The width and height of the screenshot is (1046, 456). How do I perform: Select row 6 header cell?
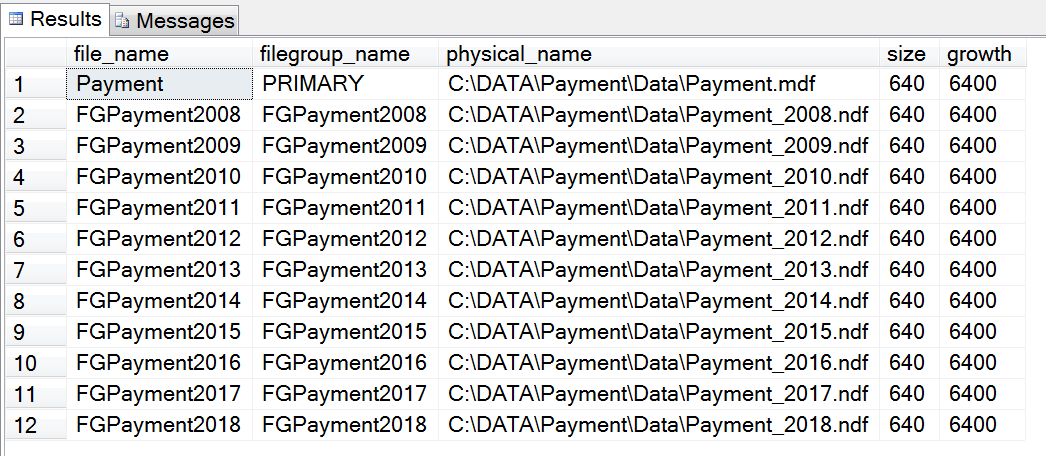(20, 239)
